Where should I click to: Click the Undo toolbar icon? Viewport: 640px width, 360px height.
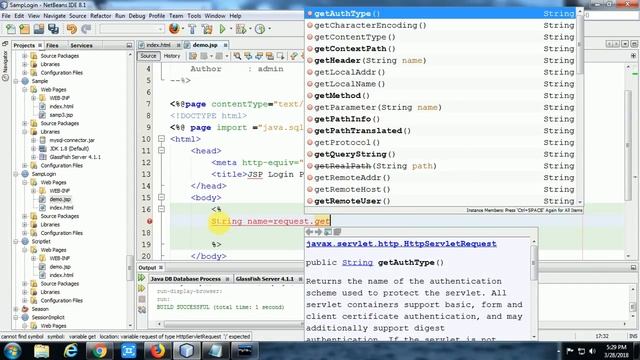click(x=72, y=29)
